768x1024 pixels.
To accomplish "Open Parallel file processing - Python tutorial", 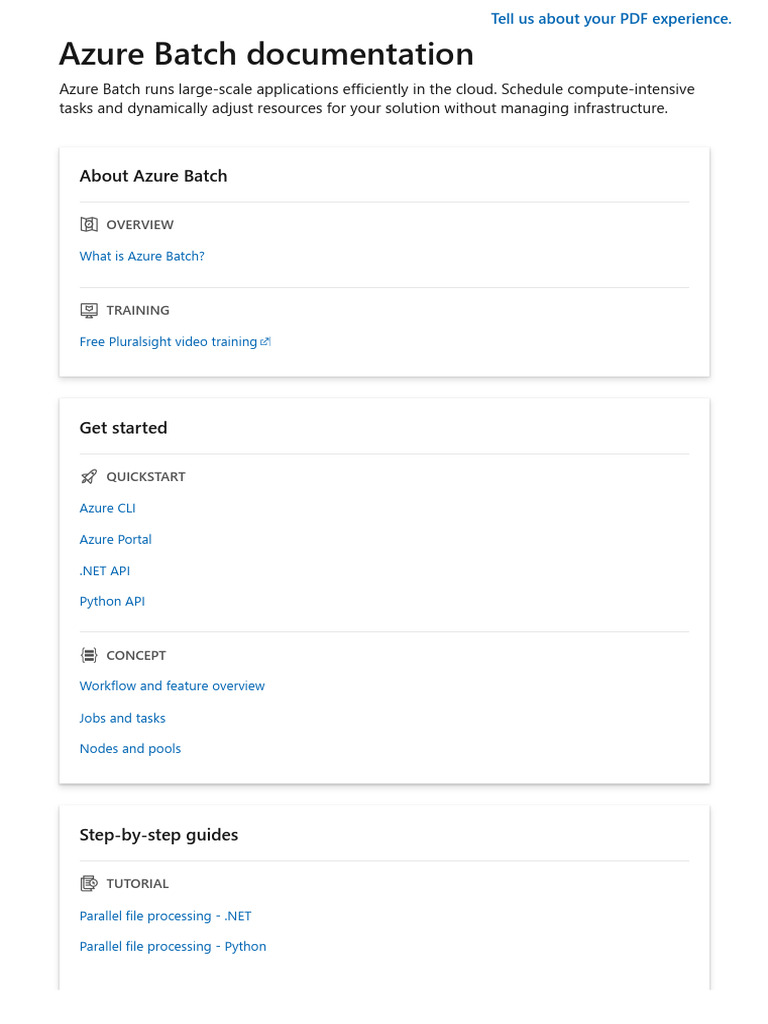I will point(173,947).
